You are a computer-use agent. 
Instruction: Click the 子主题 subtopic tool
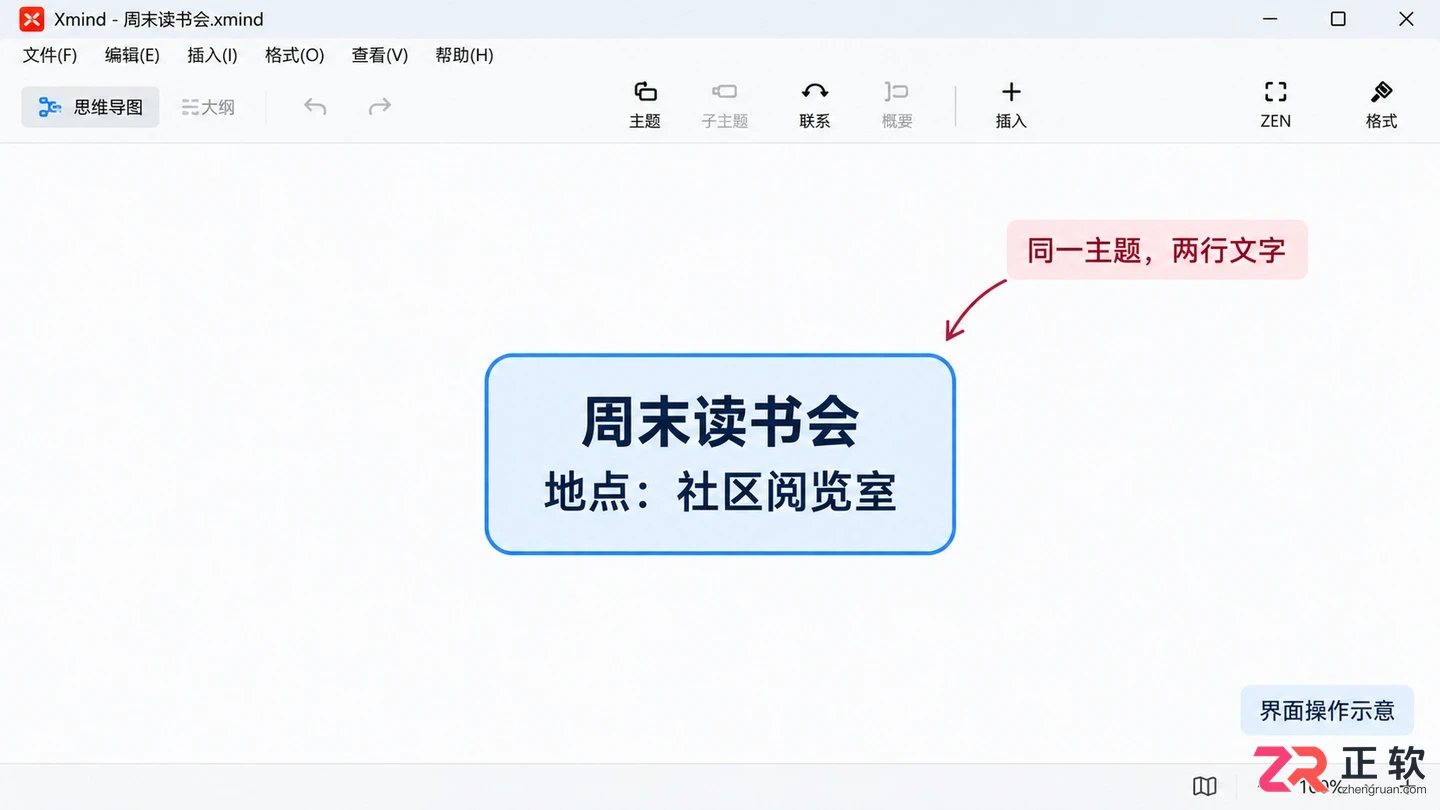(x=725, y=105)
